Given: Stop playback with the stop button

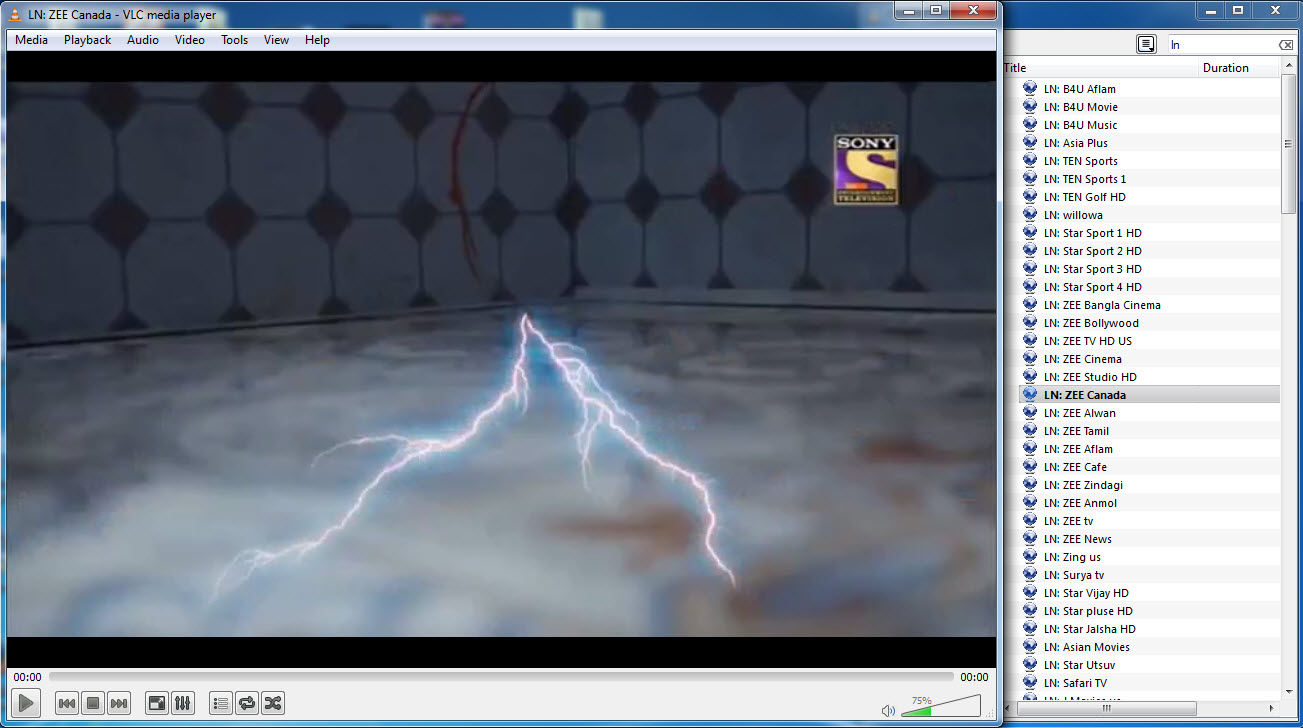Looking at the screenshot, I should pos(93,704).
